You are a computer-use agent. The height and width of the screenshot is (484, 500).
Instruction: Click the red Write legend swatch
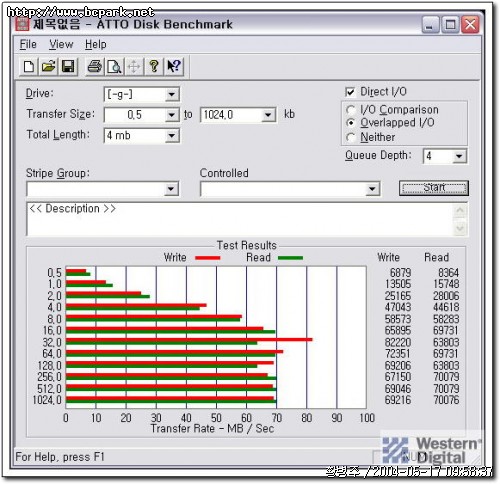207,258
